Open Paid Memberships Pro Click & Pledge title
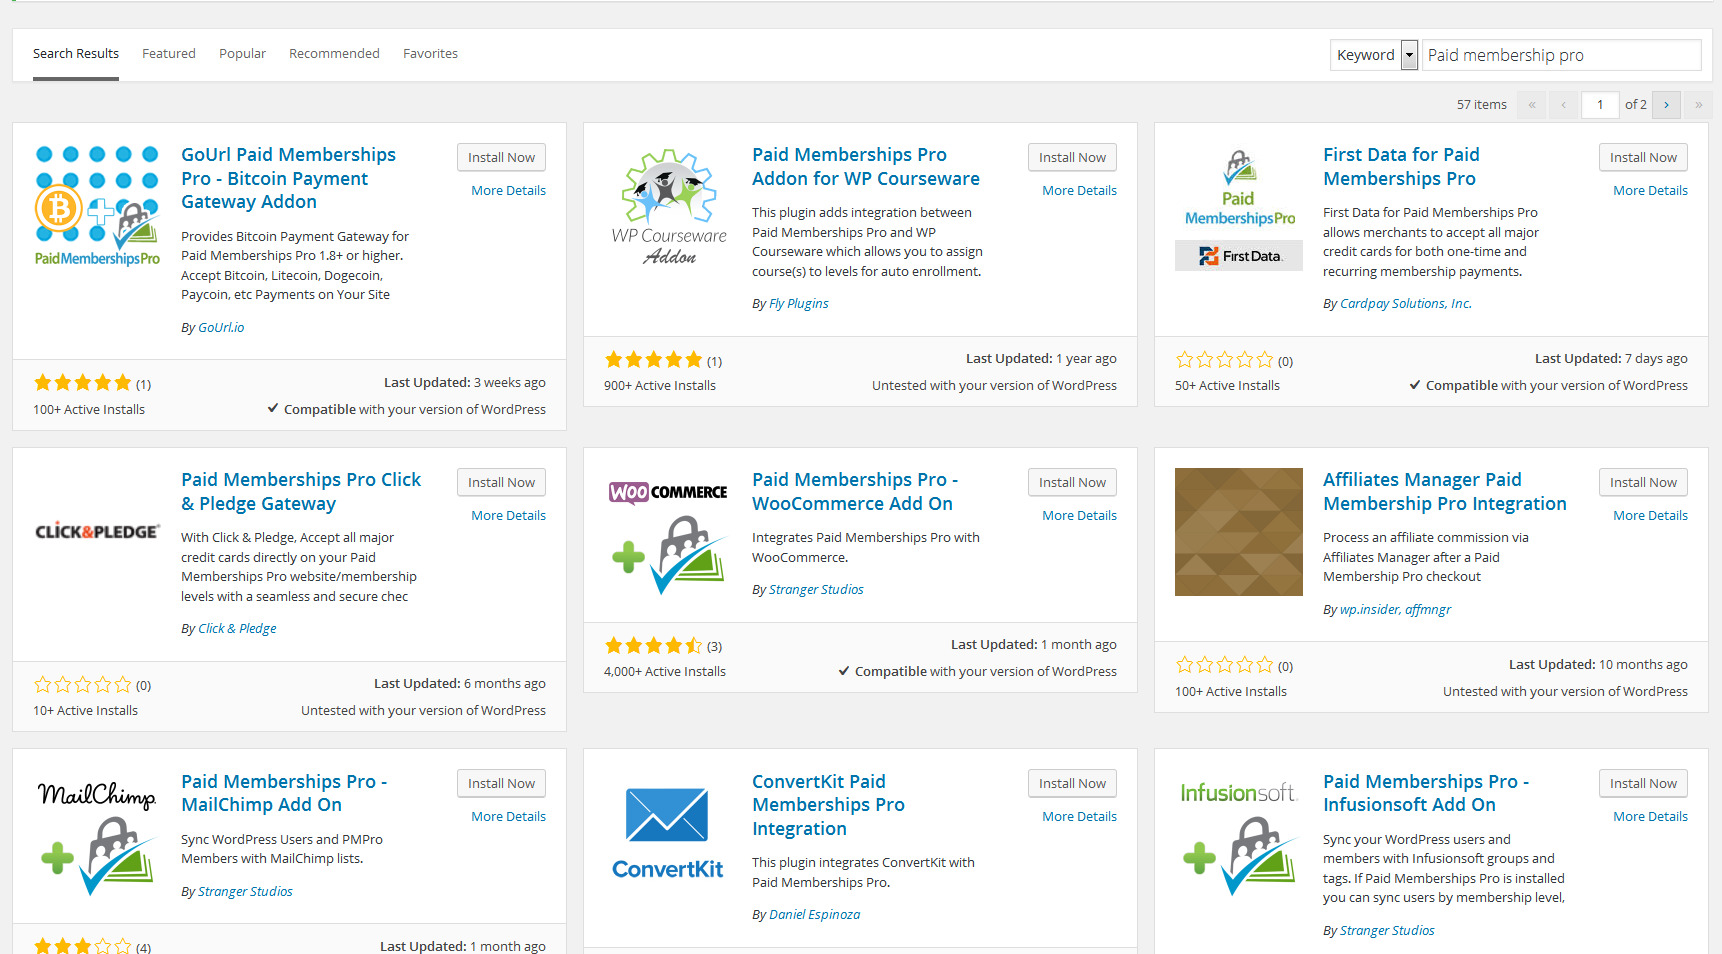The image size is (1722, 954). [301, 491]
